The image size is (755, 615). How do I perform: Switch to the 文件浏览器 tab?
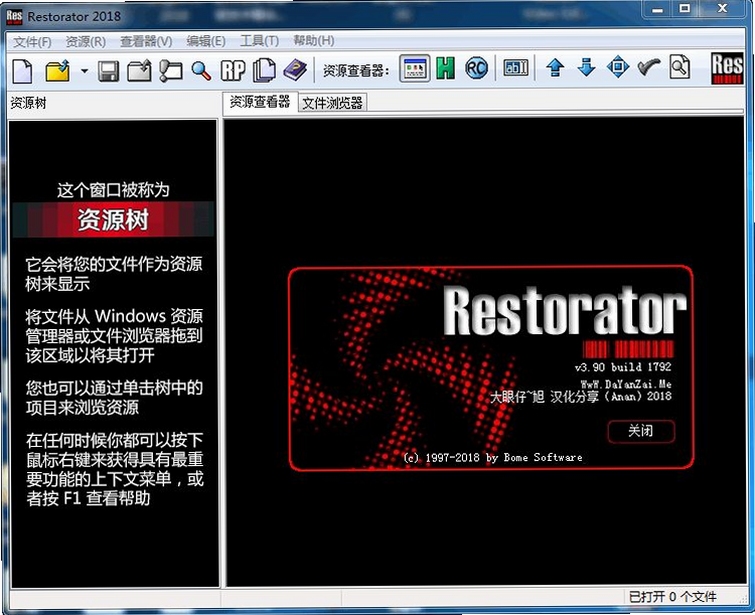(333, 103)
